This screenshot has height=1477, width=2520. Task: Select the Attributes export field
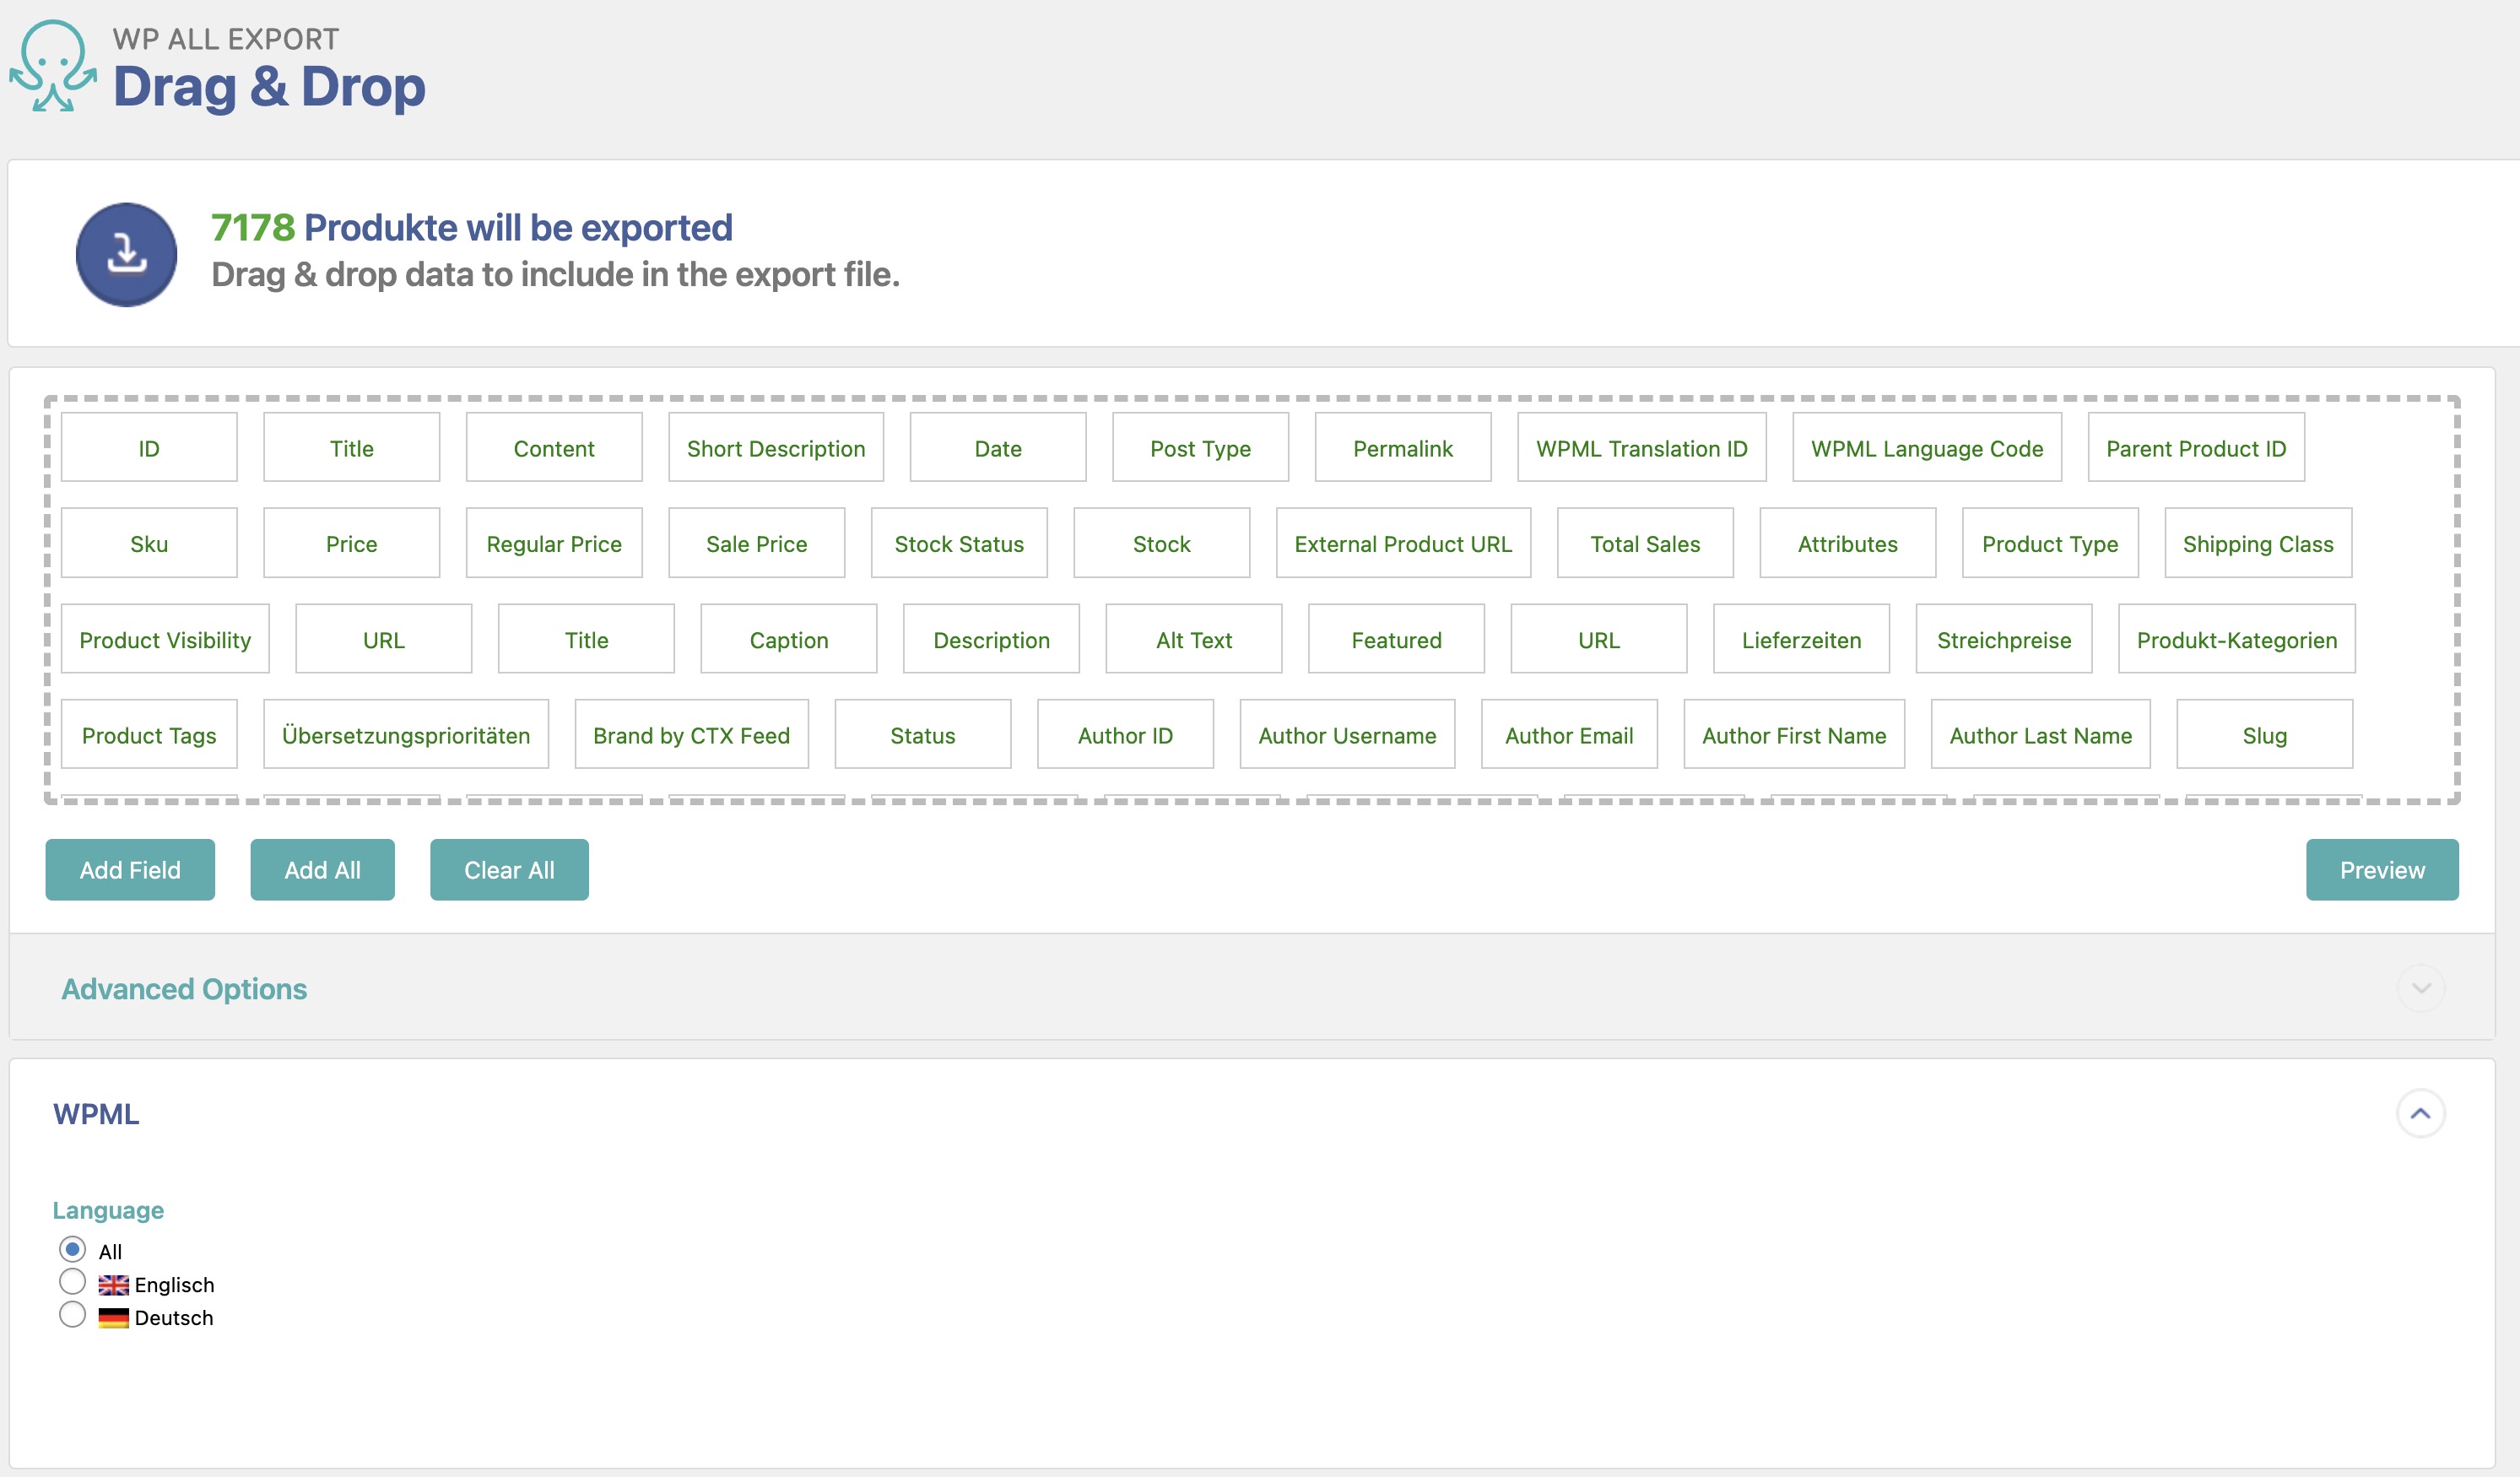click(x=1848, y=543)
